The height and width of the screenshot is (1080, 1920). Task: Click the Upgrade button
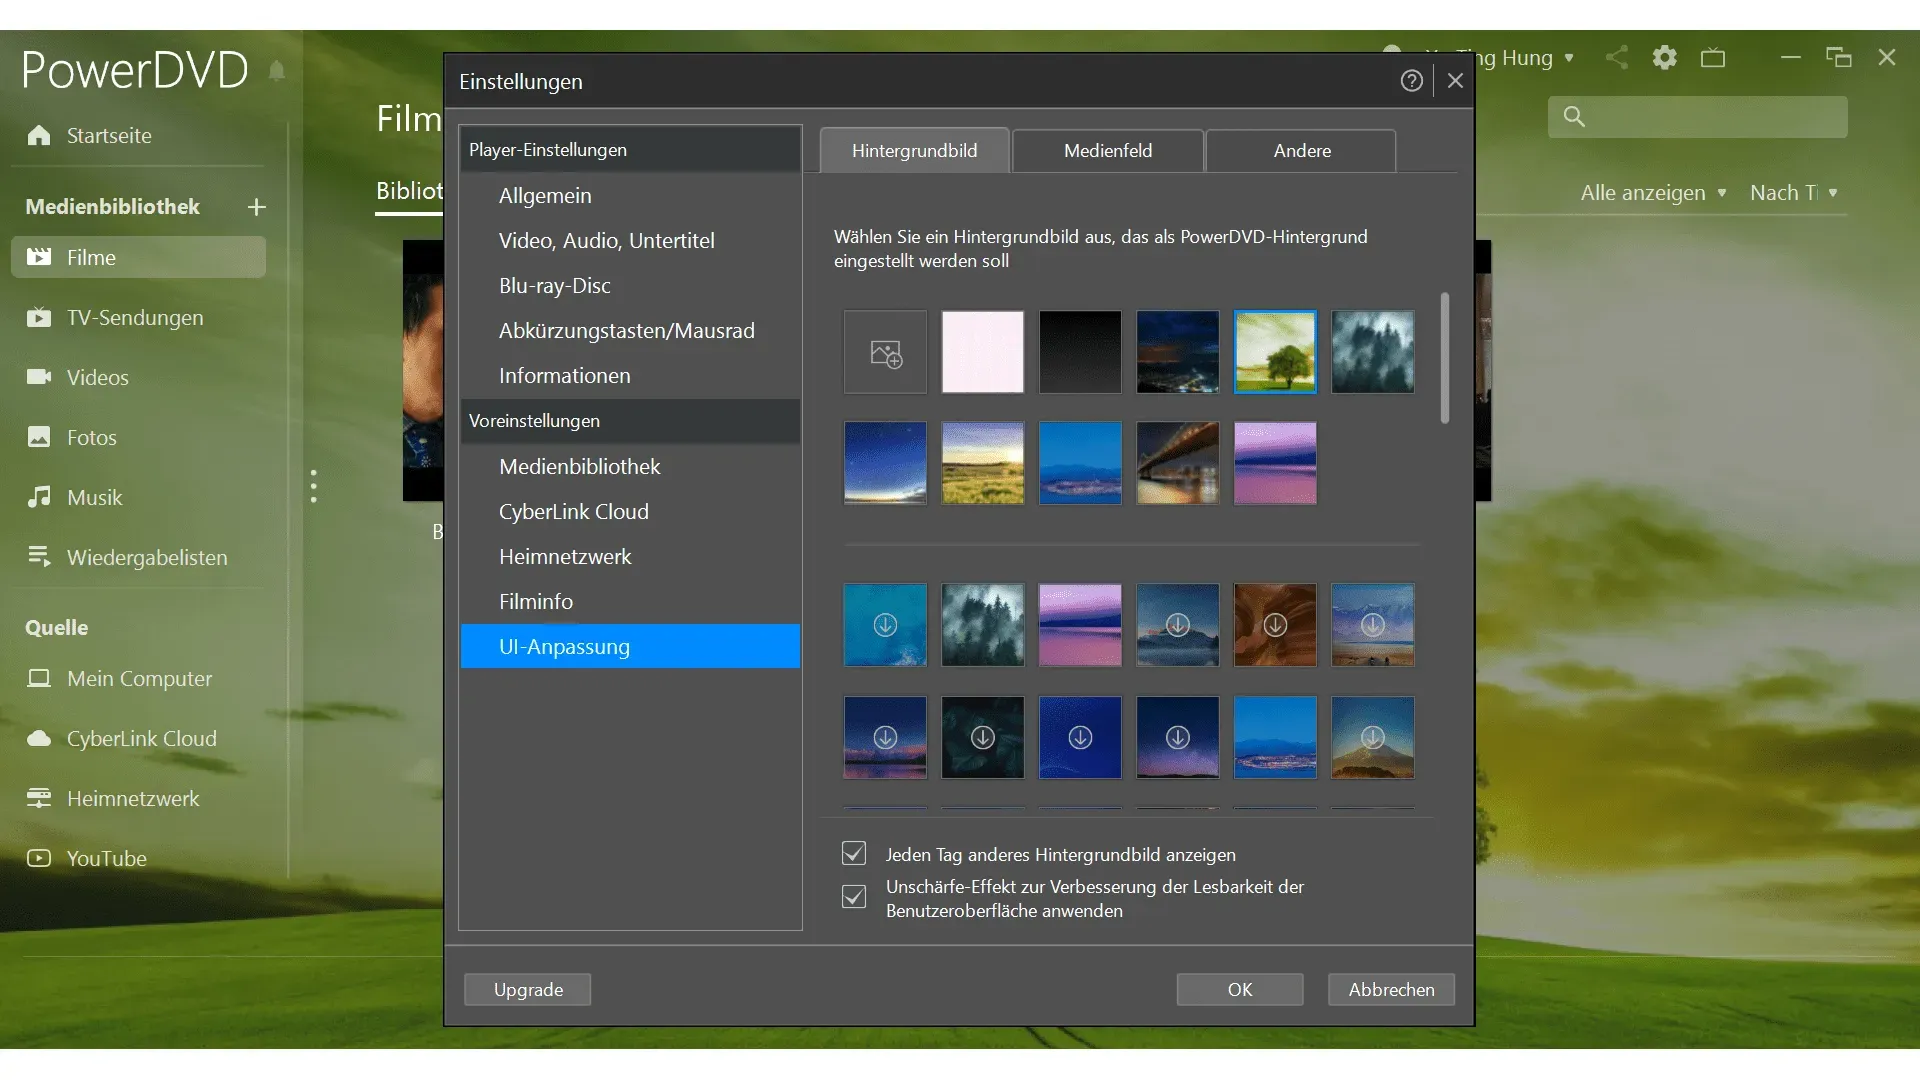click(528, 989)
